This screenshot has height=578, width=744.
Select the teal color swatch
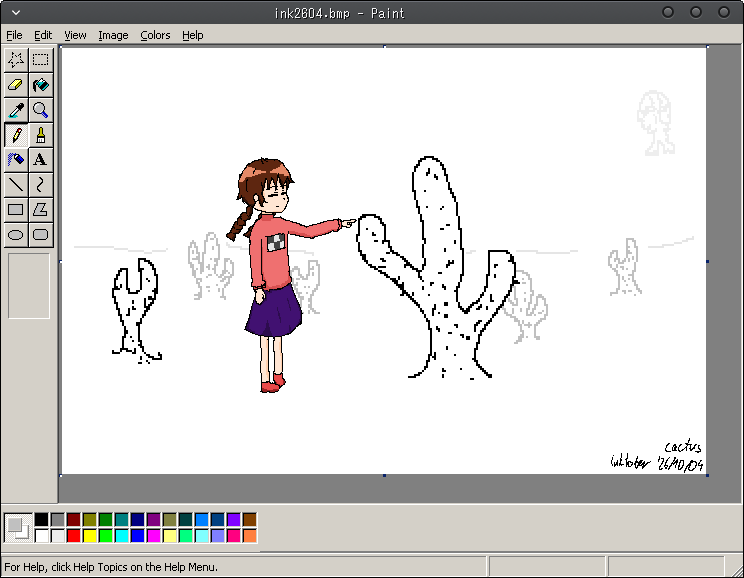point(122,520)
